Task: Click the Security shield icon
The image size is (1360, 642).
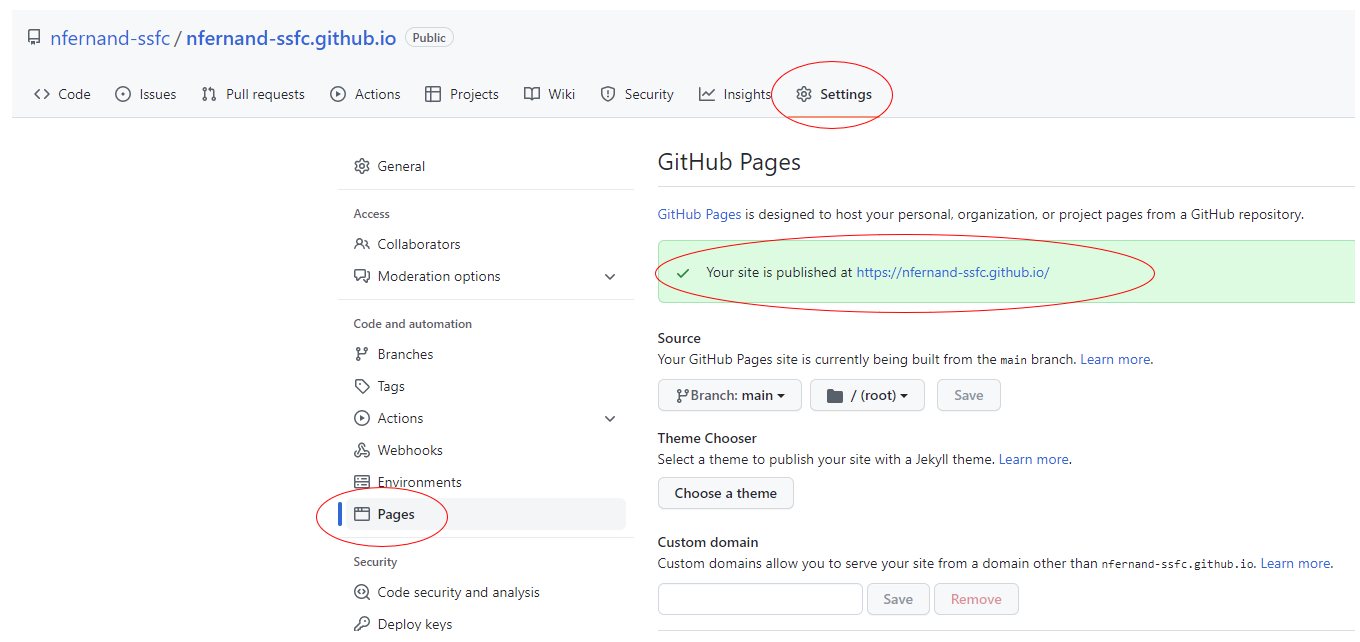Action: (608, 94)
